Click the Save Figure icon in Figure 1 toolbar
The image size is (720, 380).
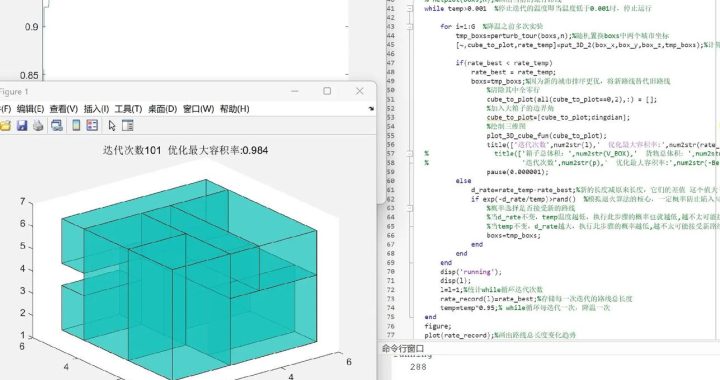[22, 125]
